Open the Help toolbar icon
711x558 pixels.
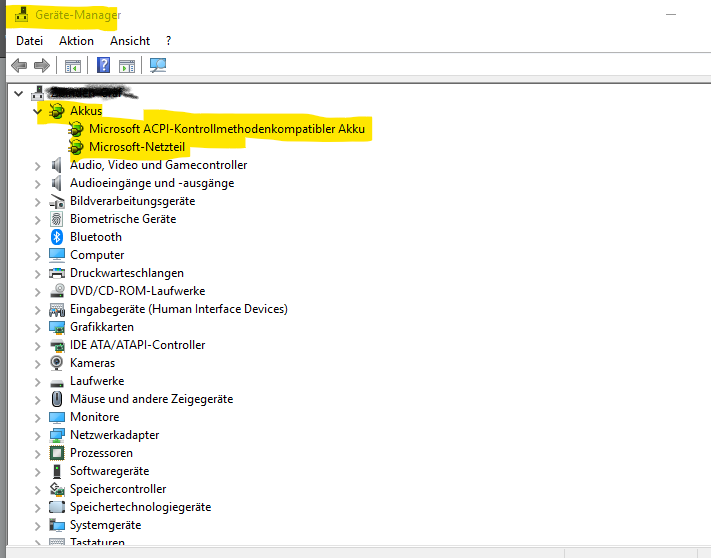(x=103, y=65)
